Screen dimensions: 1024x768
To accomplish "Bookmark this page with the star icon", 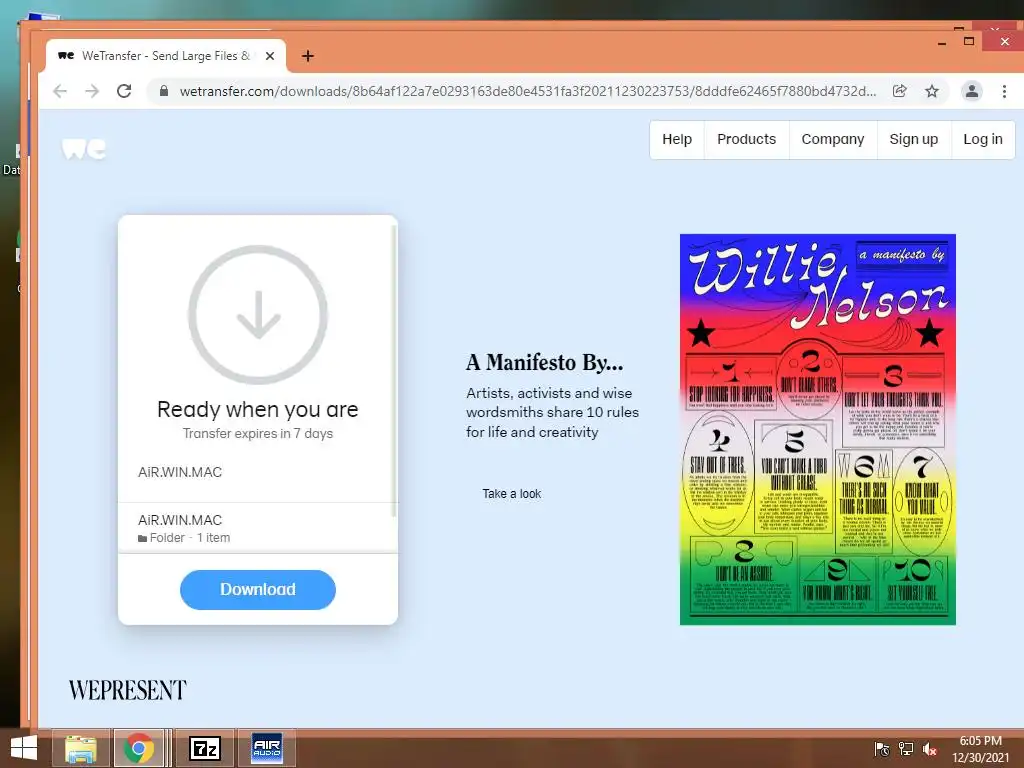I will [x=932, y=91].
